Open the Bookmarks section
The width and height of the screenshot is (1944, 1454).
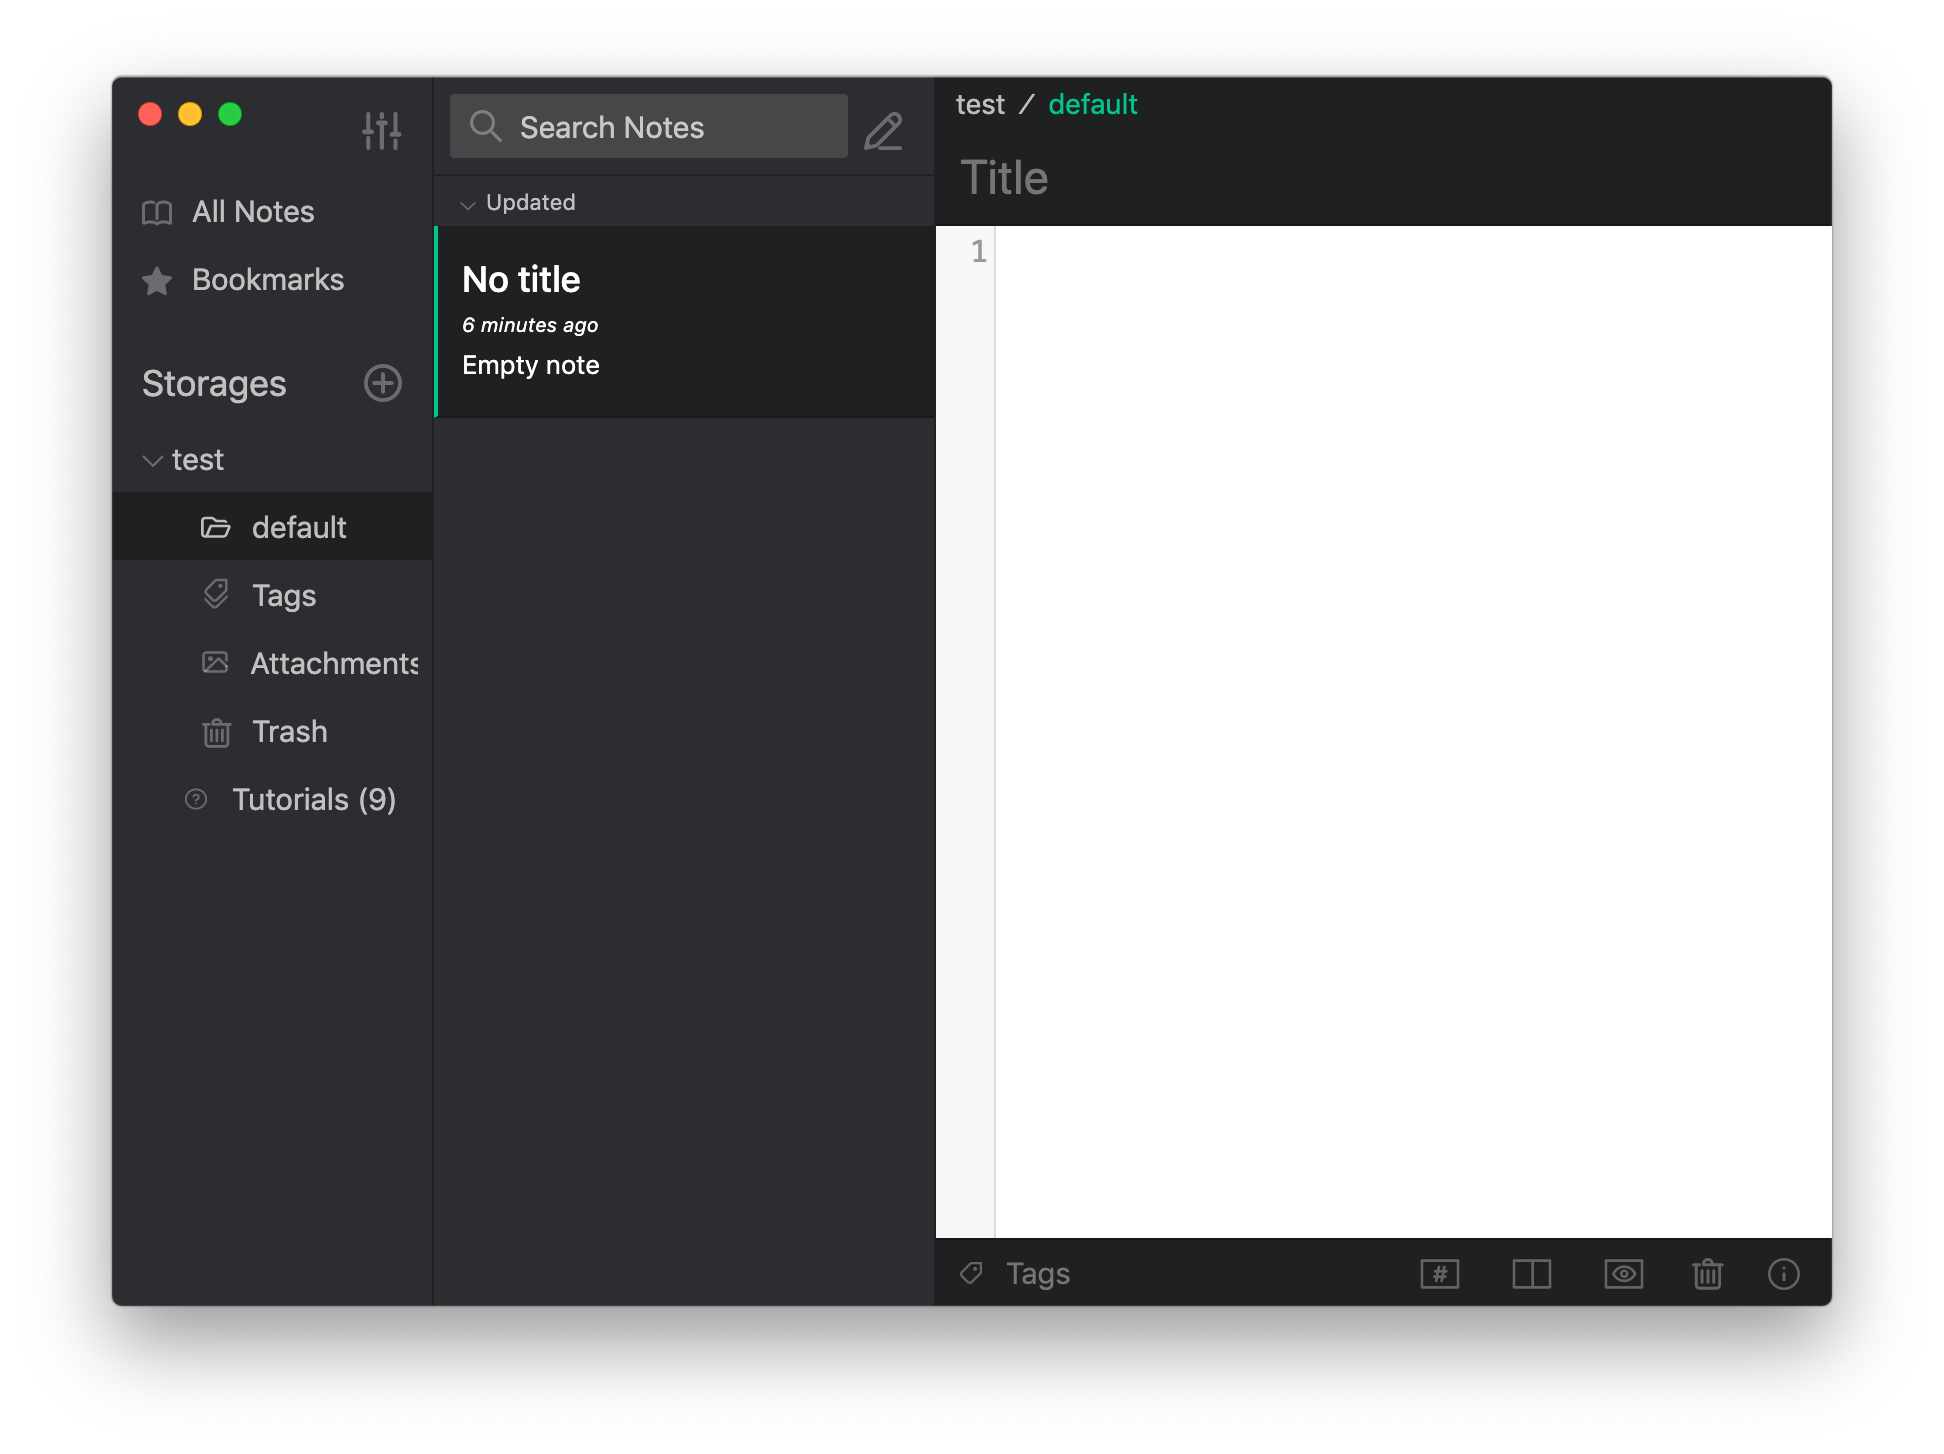(x=266, y=280)
